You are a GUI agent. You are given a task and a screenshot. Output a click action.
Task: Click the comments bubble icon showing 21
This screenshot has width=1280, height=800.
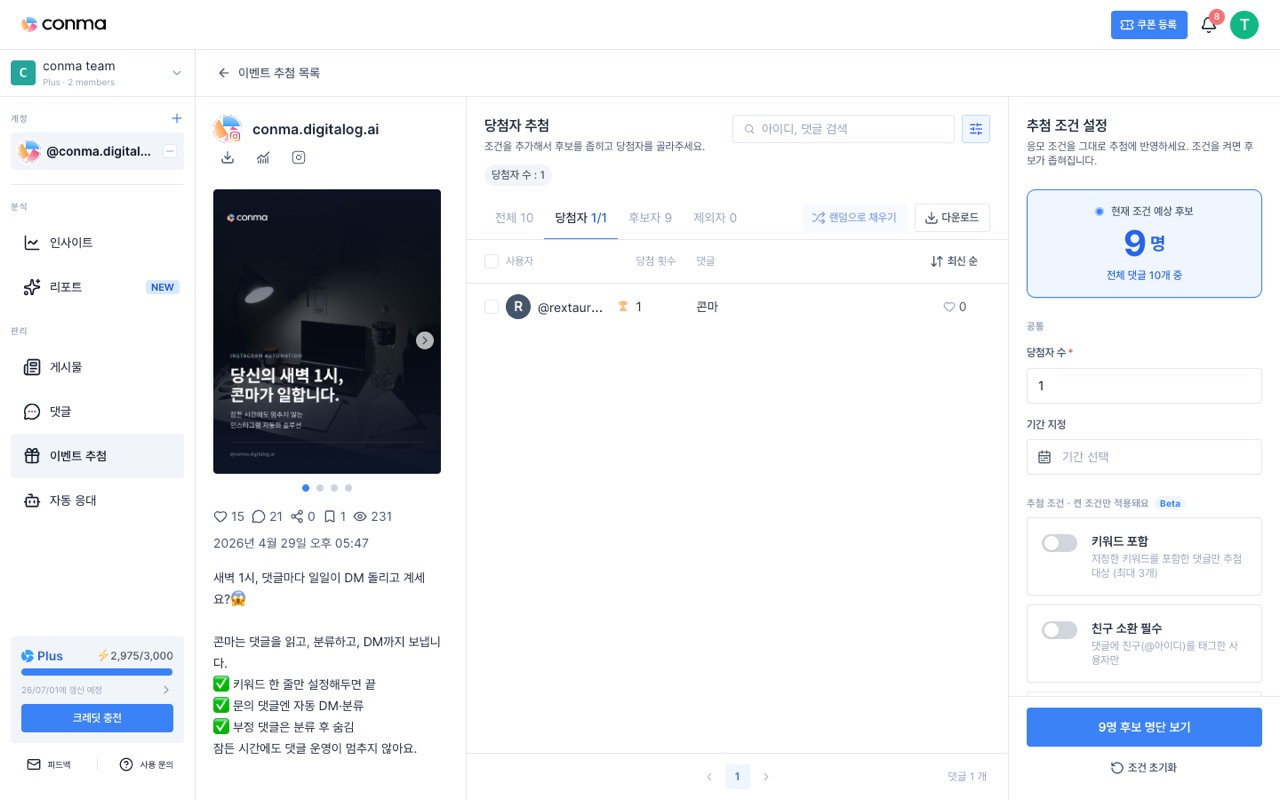tap(258, 517)
